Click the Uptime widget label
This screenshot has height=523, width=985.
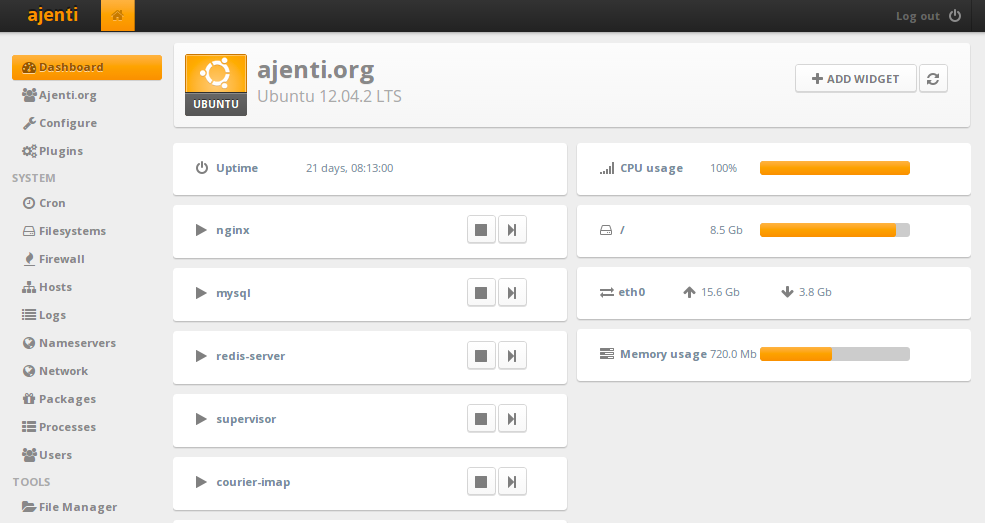coord(237,168)
